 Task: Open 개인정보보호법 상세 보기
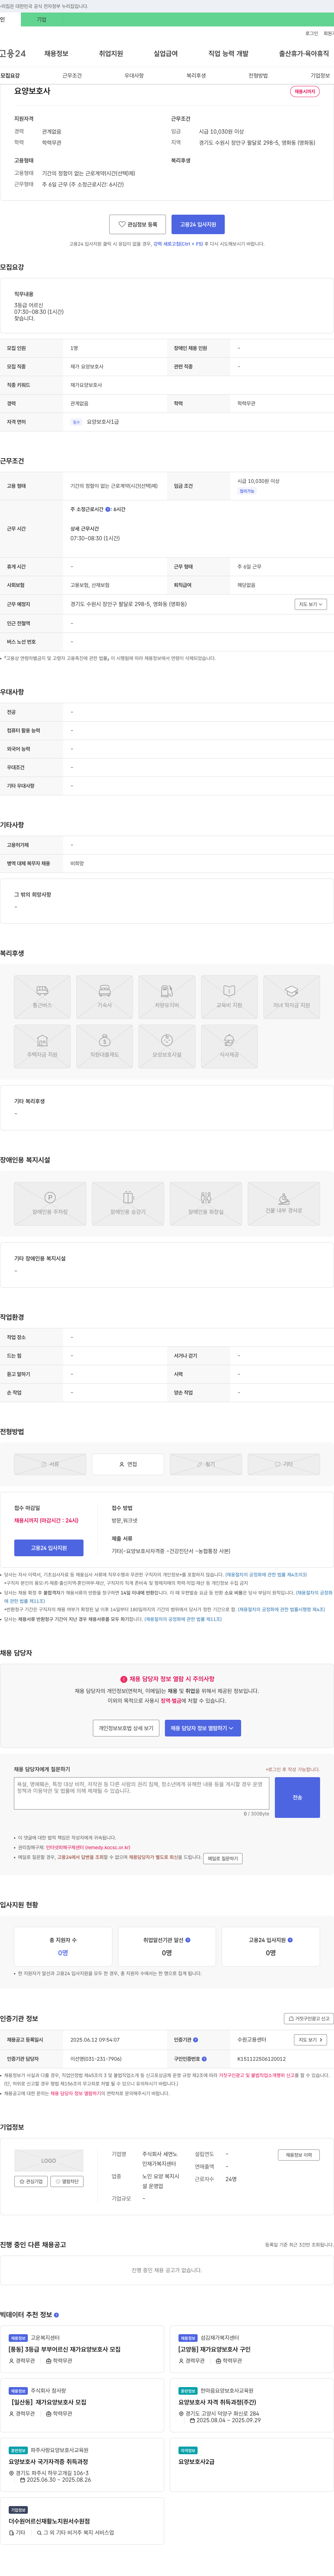(126, 1728)
